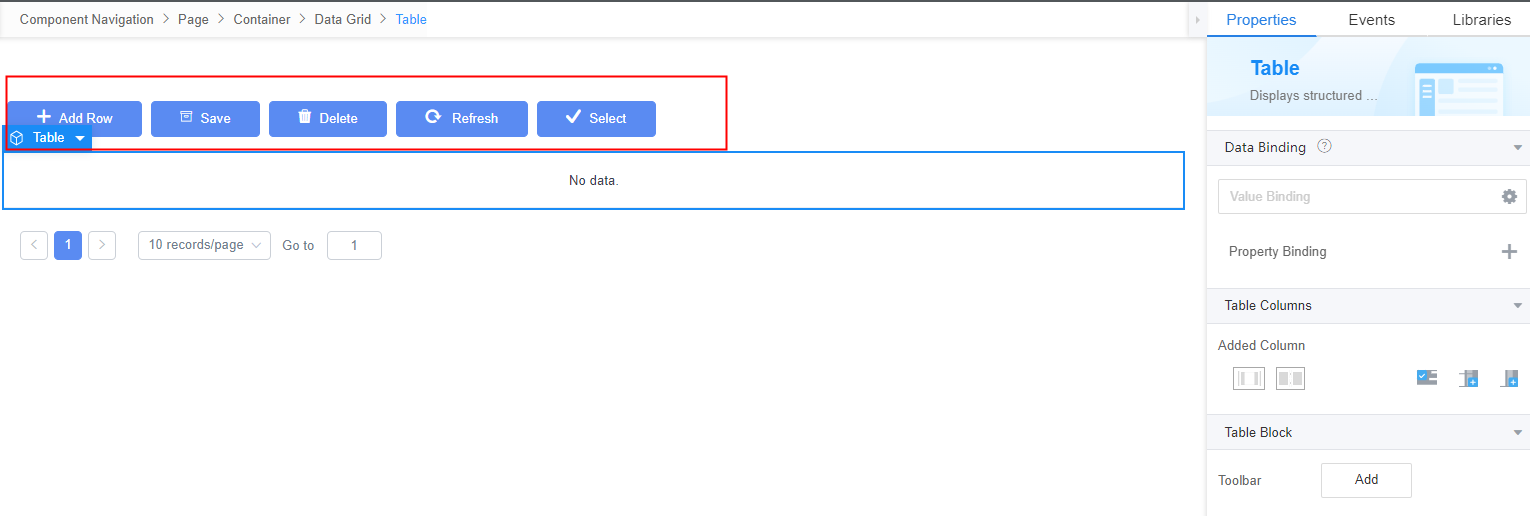
Task: Switch to the Events tab
Action: [x=1371, y=20]
